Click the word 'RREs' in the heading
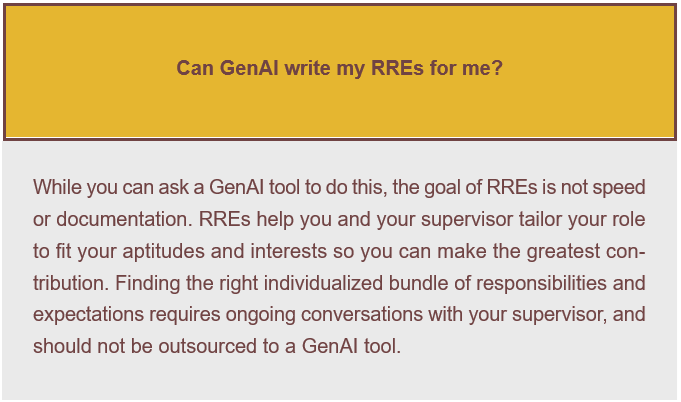Viewport: 681px width, 402px height. point(397,68)
